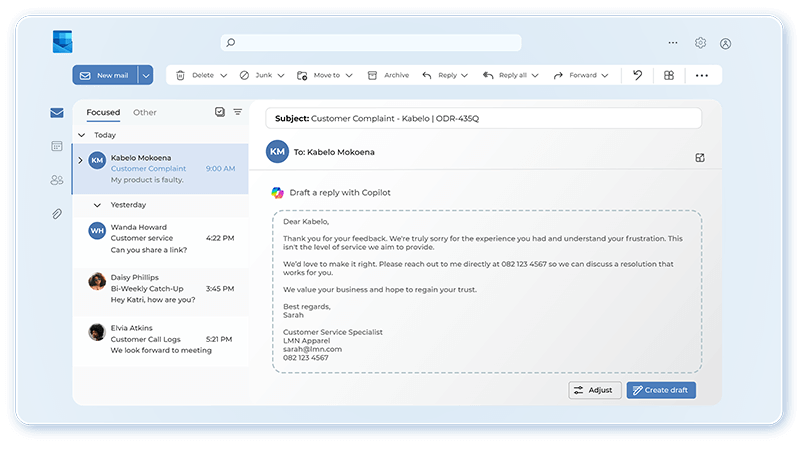Open the People contacts icon
Viewport: 800px width, 450px height.
[57, 180]
